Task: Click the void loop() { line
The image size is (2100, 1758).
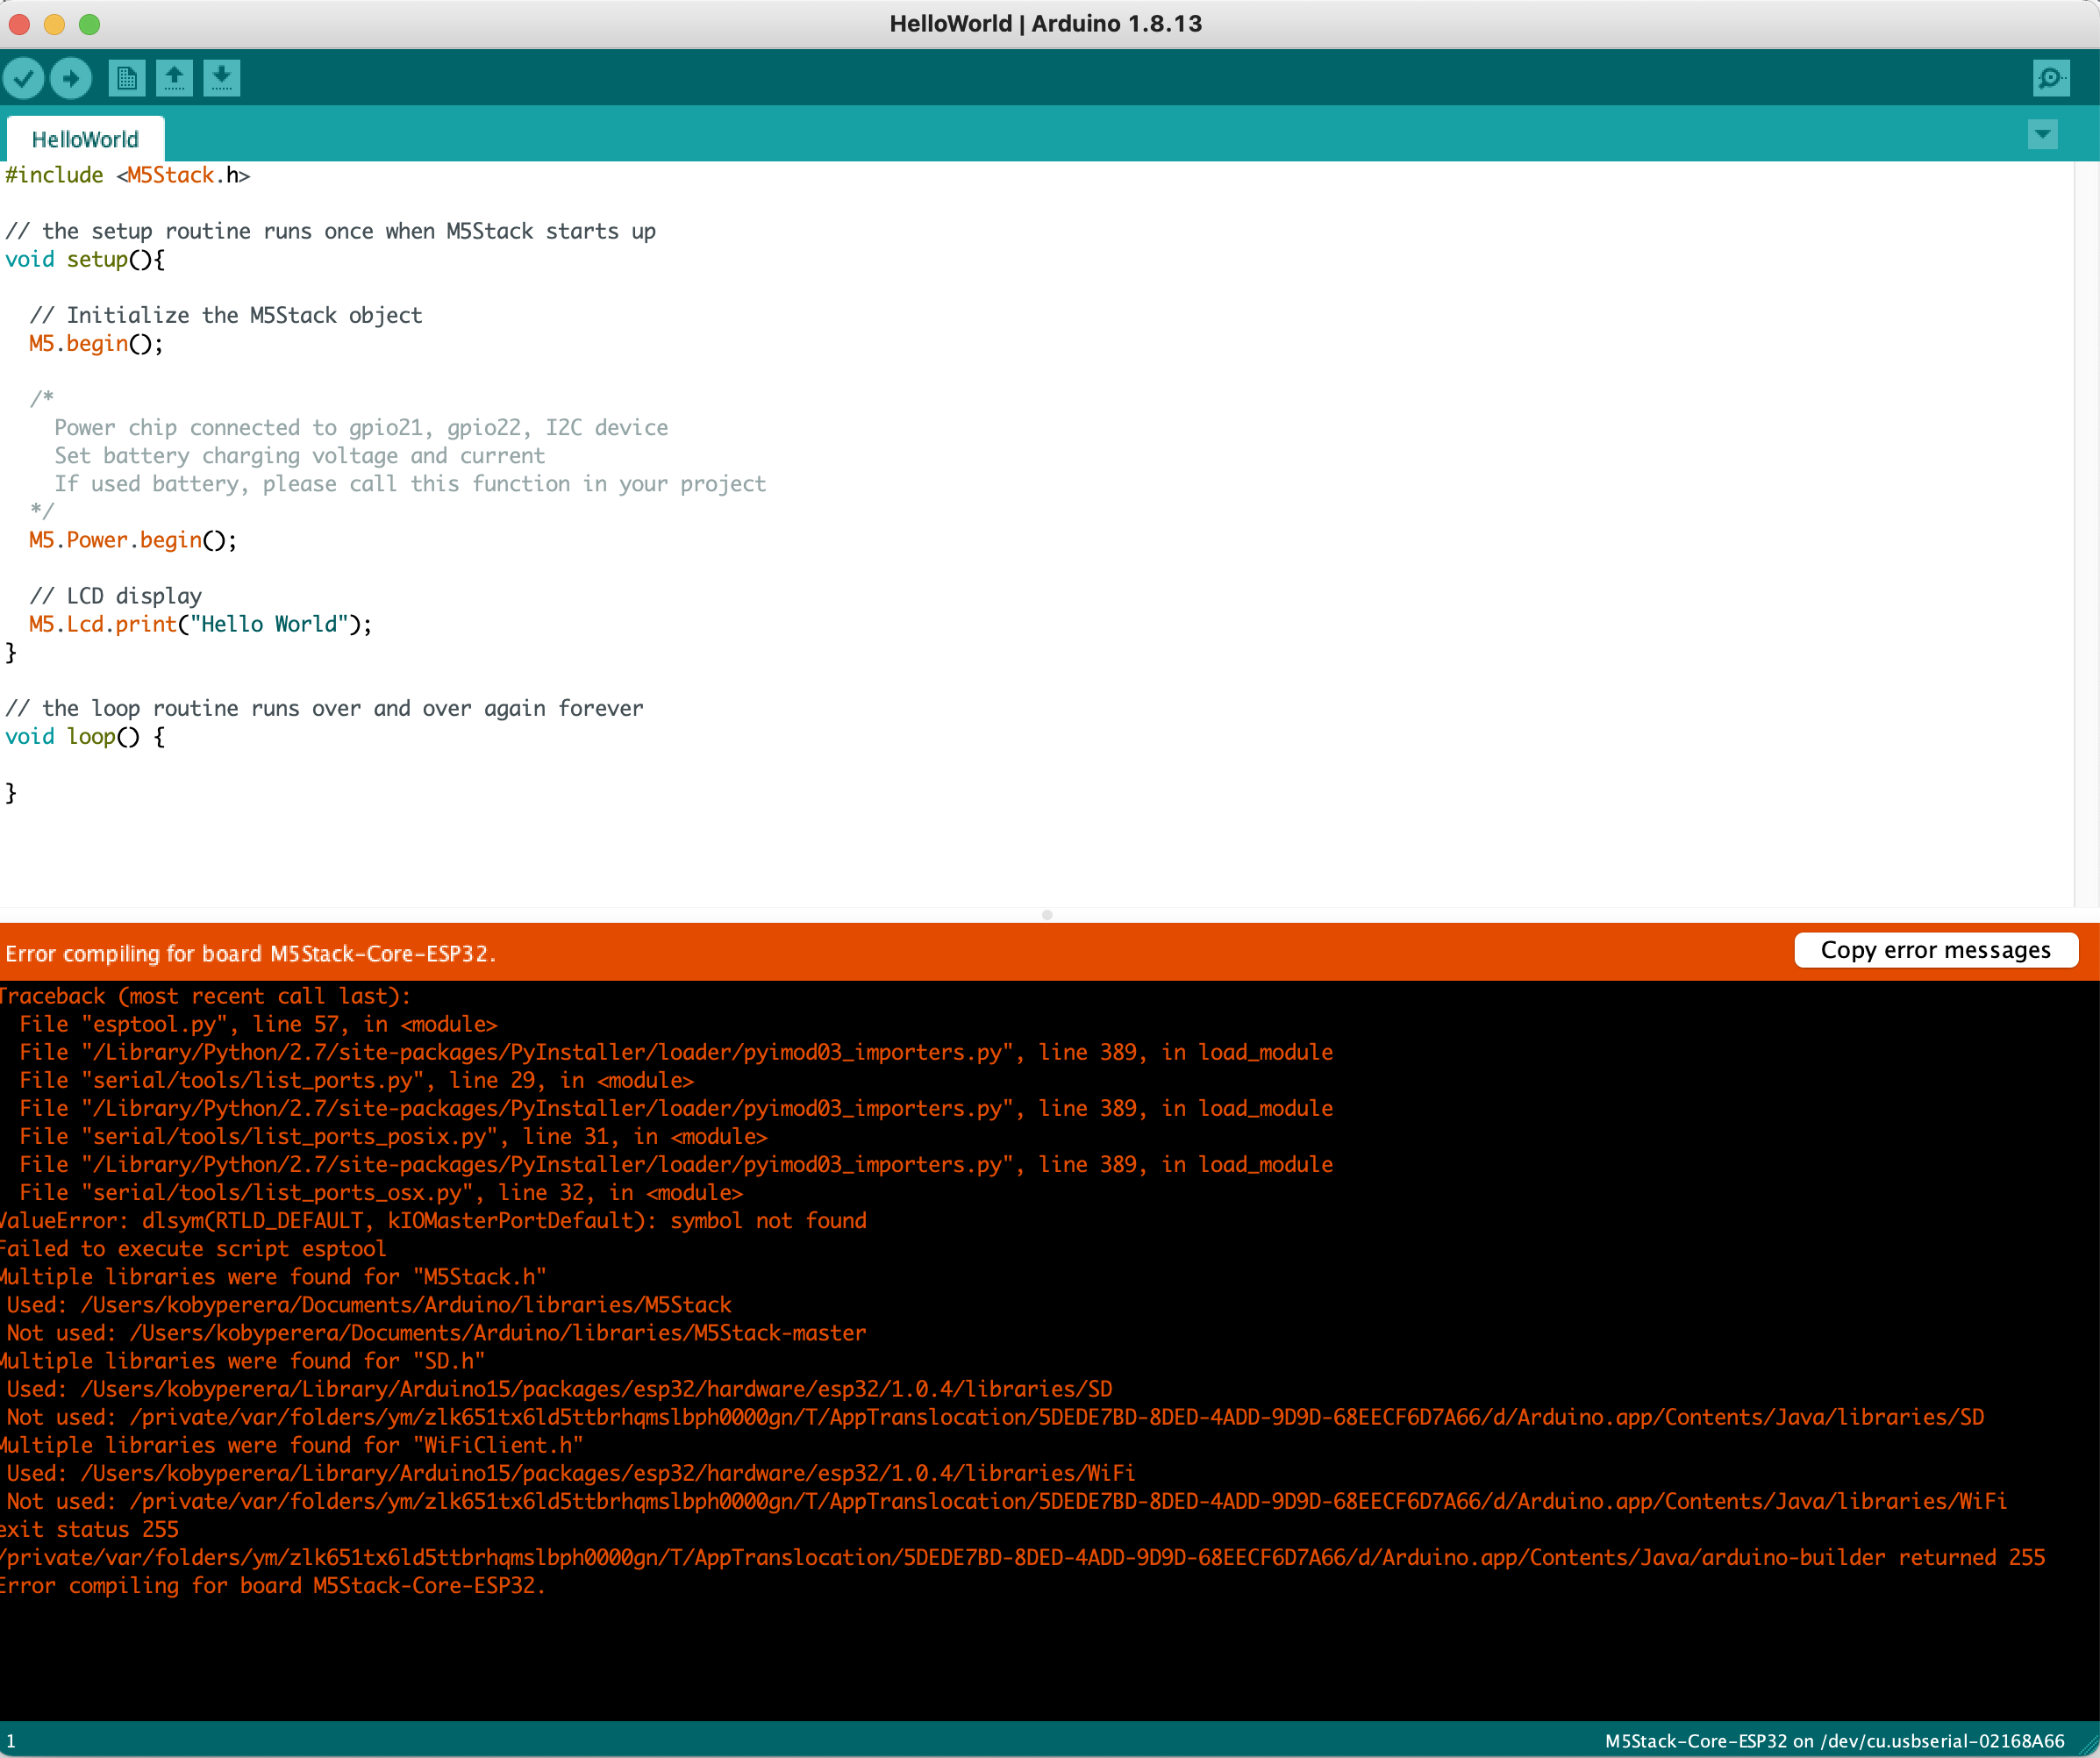Action: tap(85, 736)
